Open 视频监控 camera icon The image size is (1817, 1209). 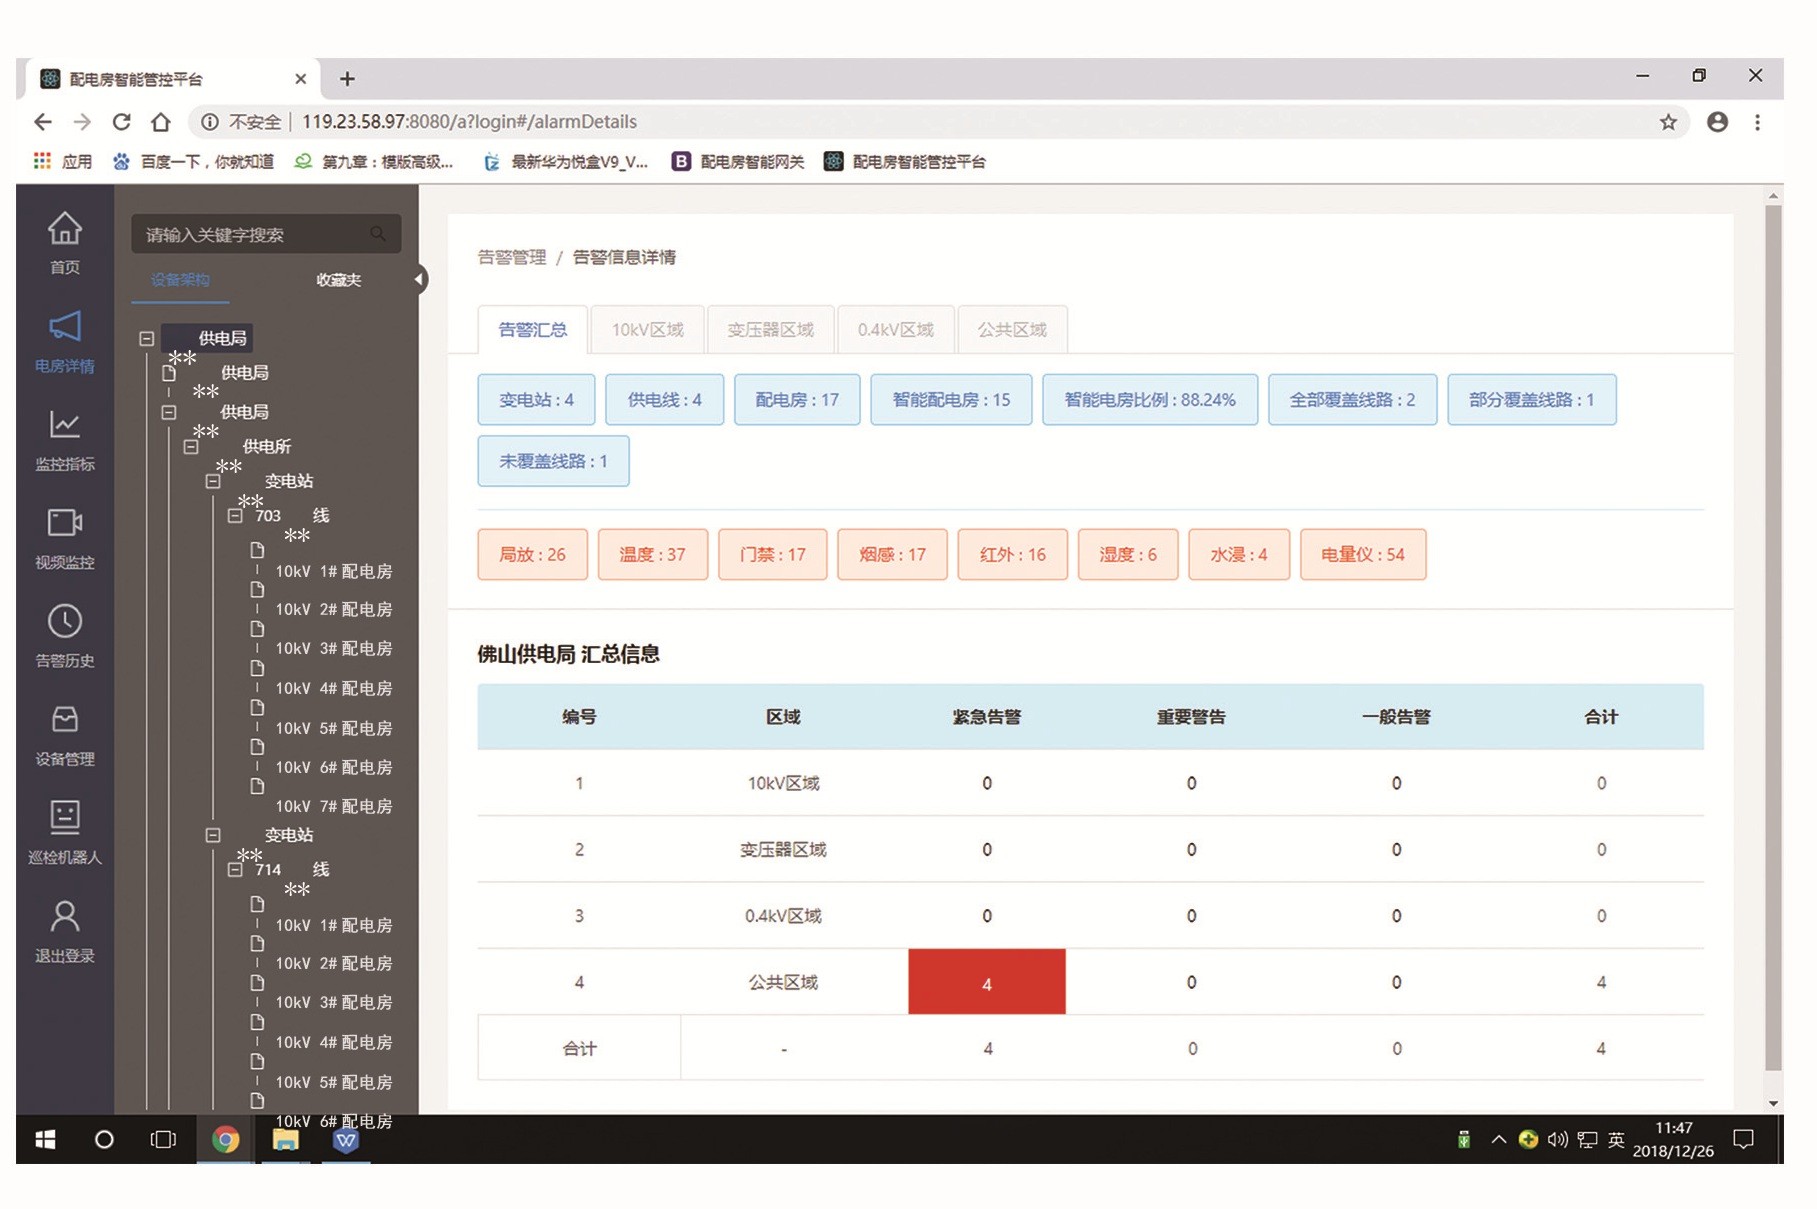(x=65, y=523)
